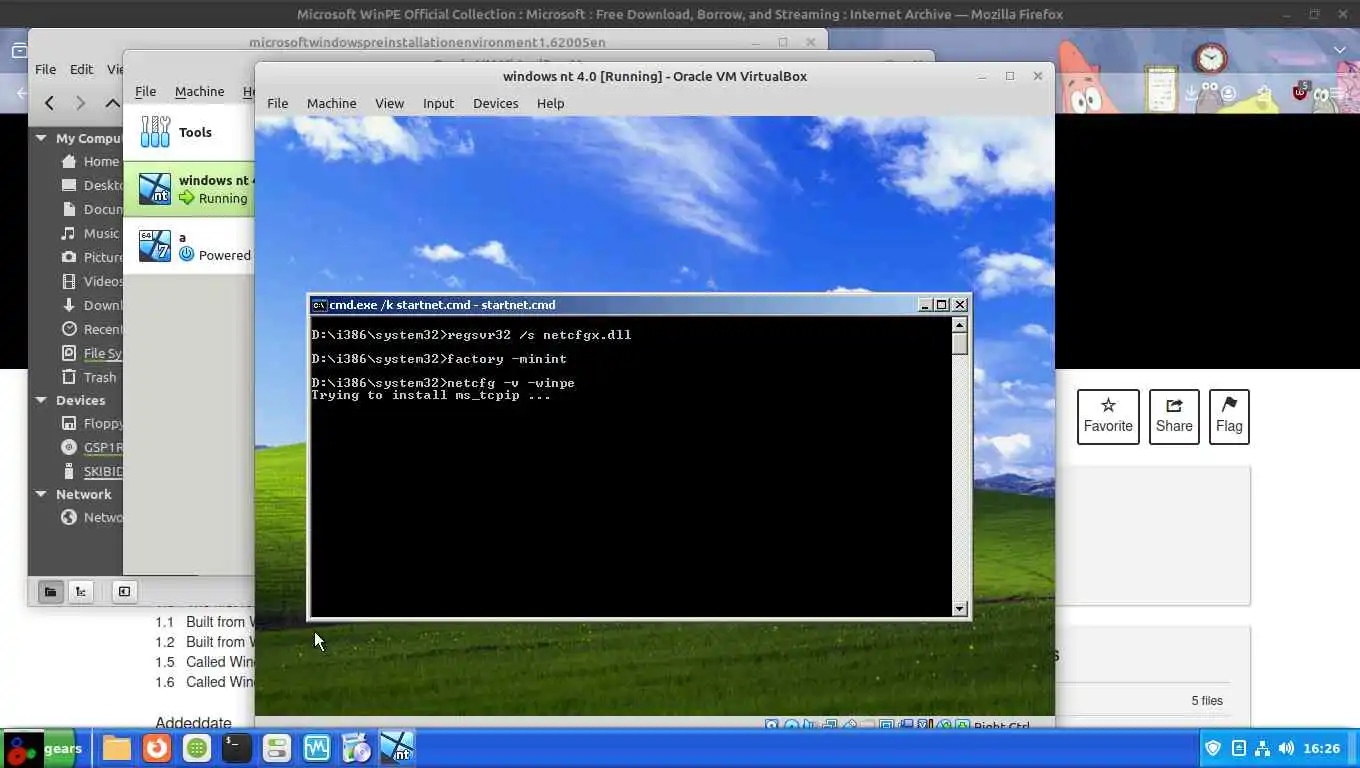Hide the file manager sidebar
This screenshot has width=1360, height=768.
pyautogui.click(x=124, y=591)
